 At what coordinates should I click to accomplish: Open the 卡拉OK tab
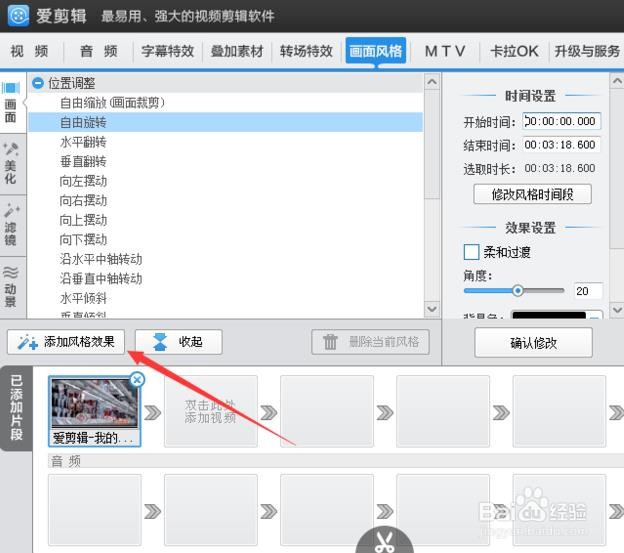click(x=514, y=51)
